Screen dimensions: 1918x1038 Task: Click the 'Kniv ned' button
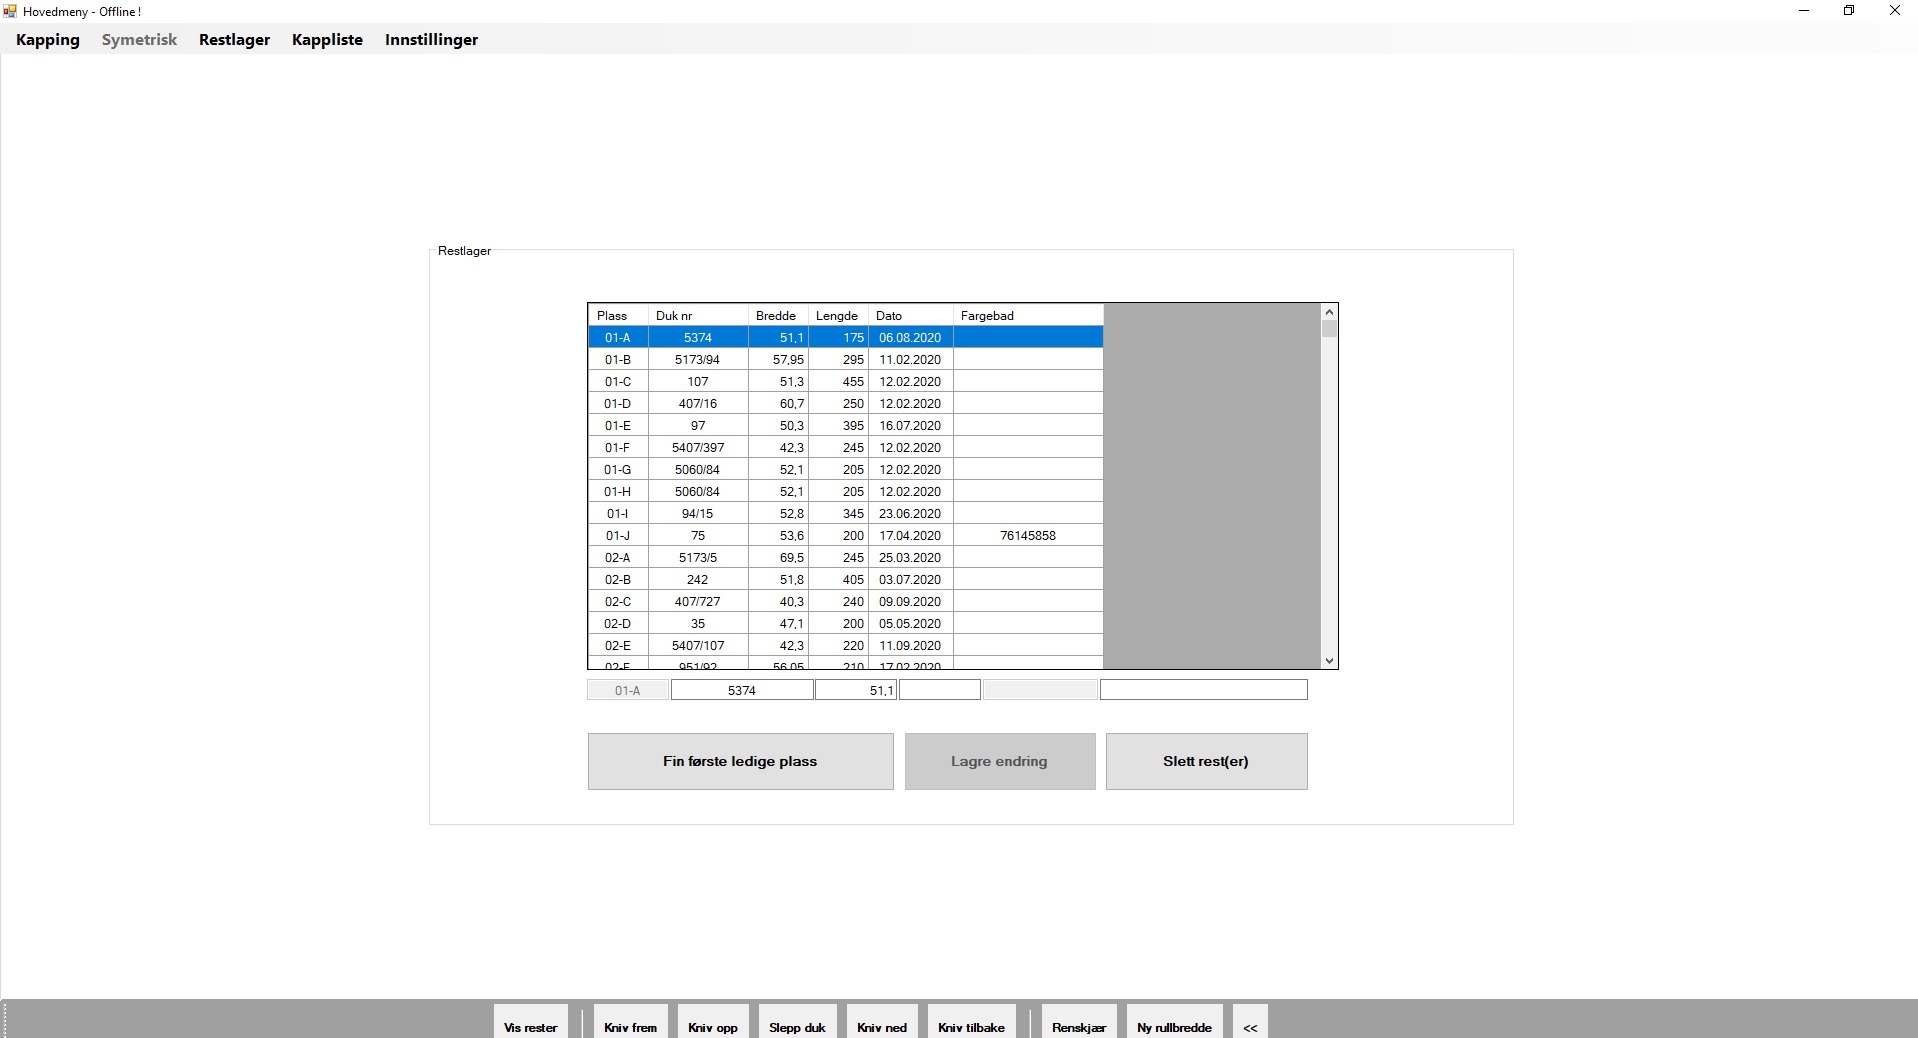[882, 1026]
